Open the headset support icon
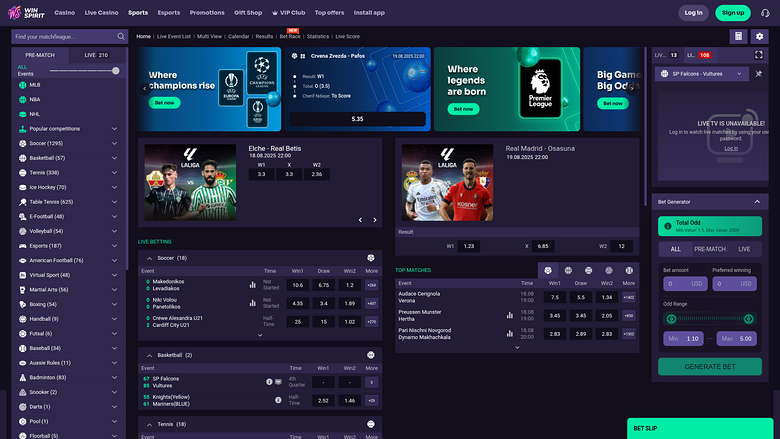Viewport: 780px width, 439px height. pyautogui.click(x=765, y=13)
